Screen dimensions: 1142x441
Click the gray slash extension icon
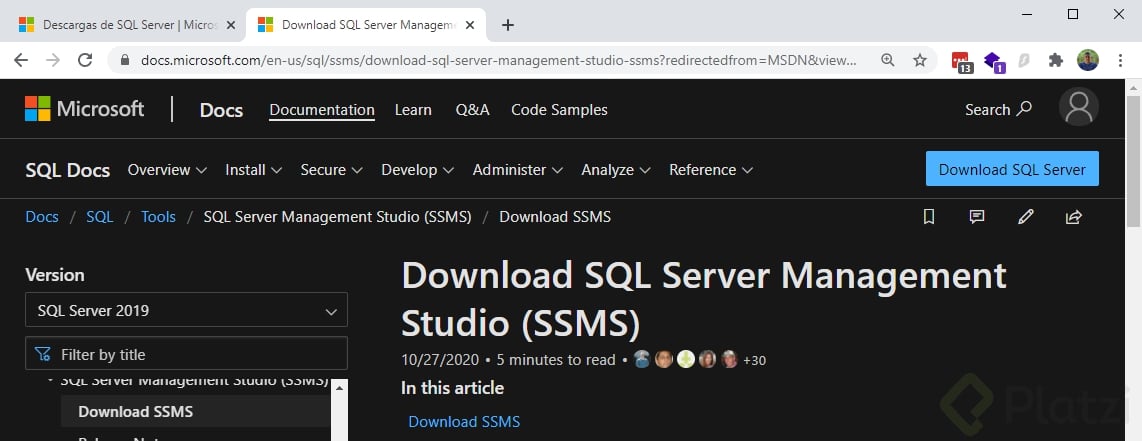1024,60
